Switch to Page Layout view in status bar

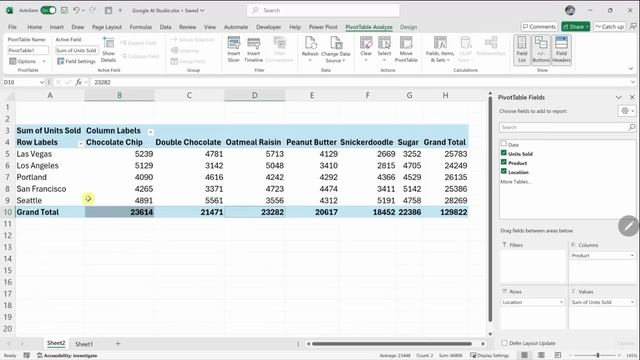click(541, 355)
